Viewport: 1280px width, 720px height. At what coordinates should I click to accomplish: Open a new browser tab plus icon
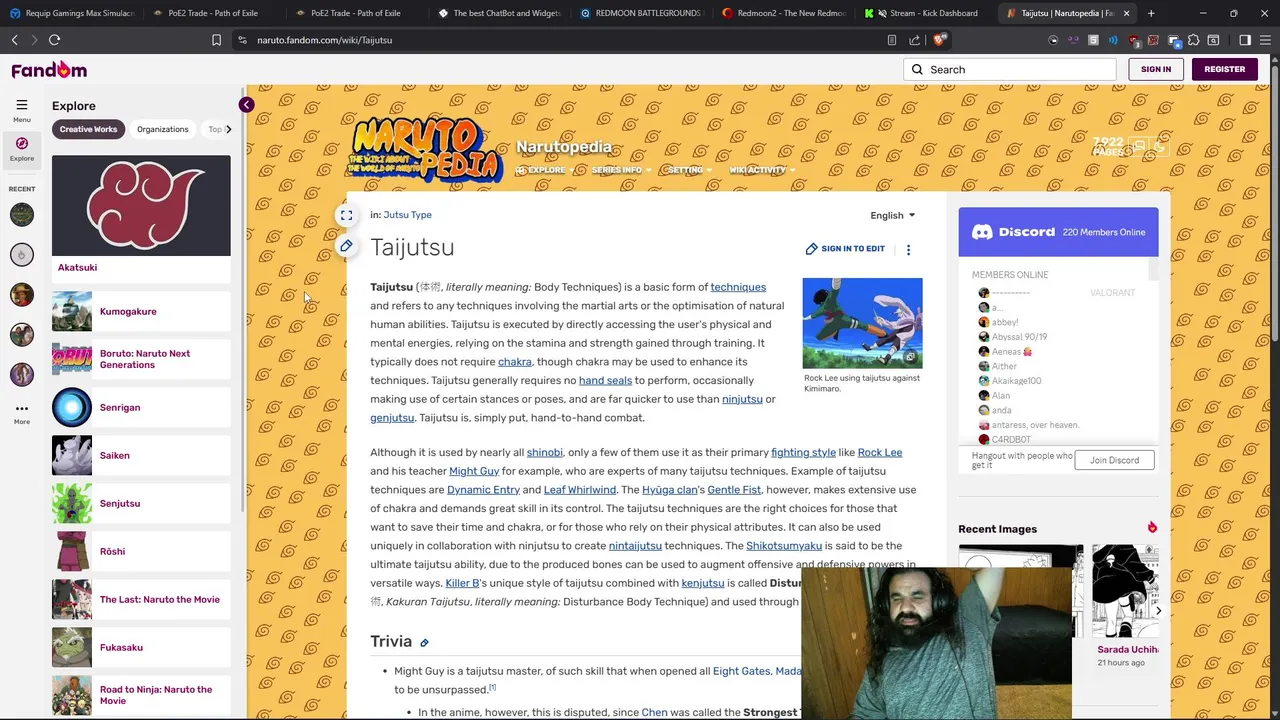coord(1151,13)
